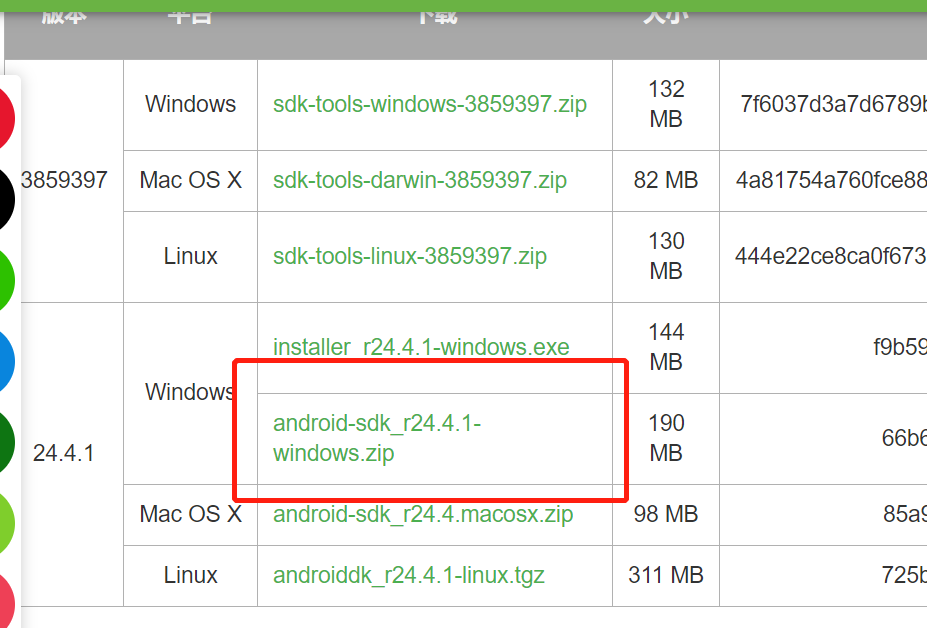Select the 144 MB size cell
Screen dimensions: 927x628
point(666,347)
